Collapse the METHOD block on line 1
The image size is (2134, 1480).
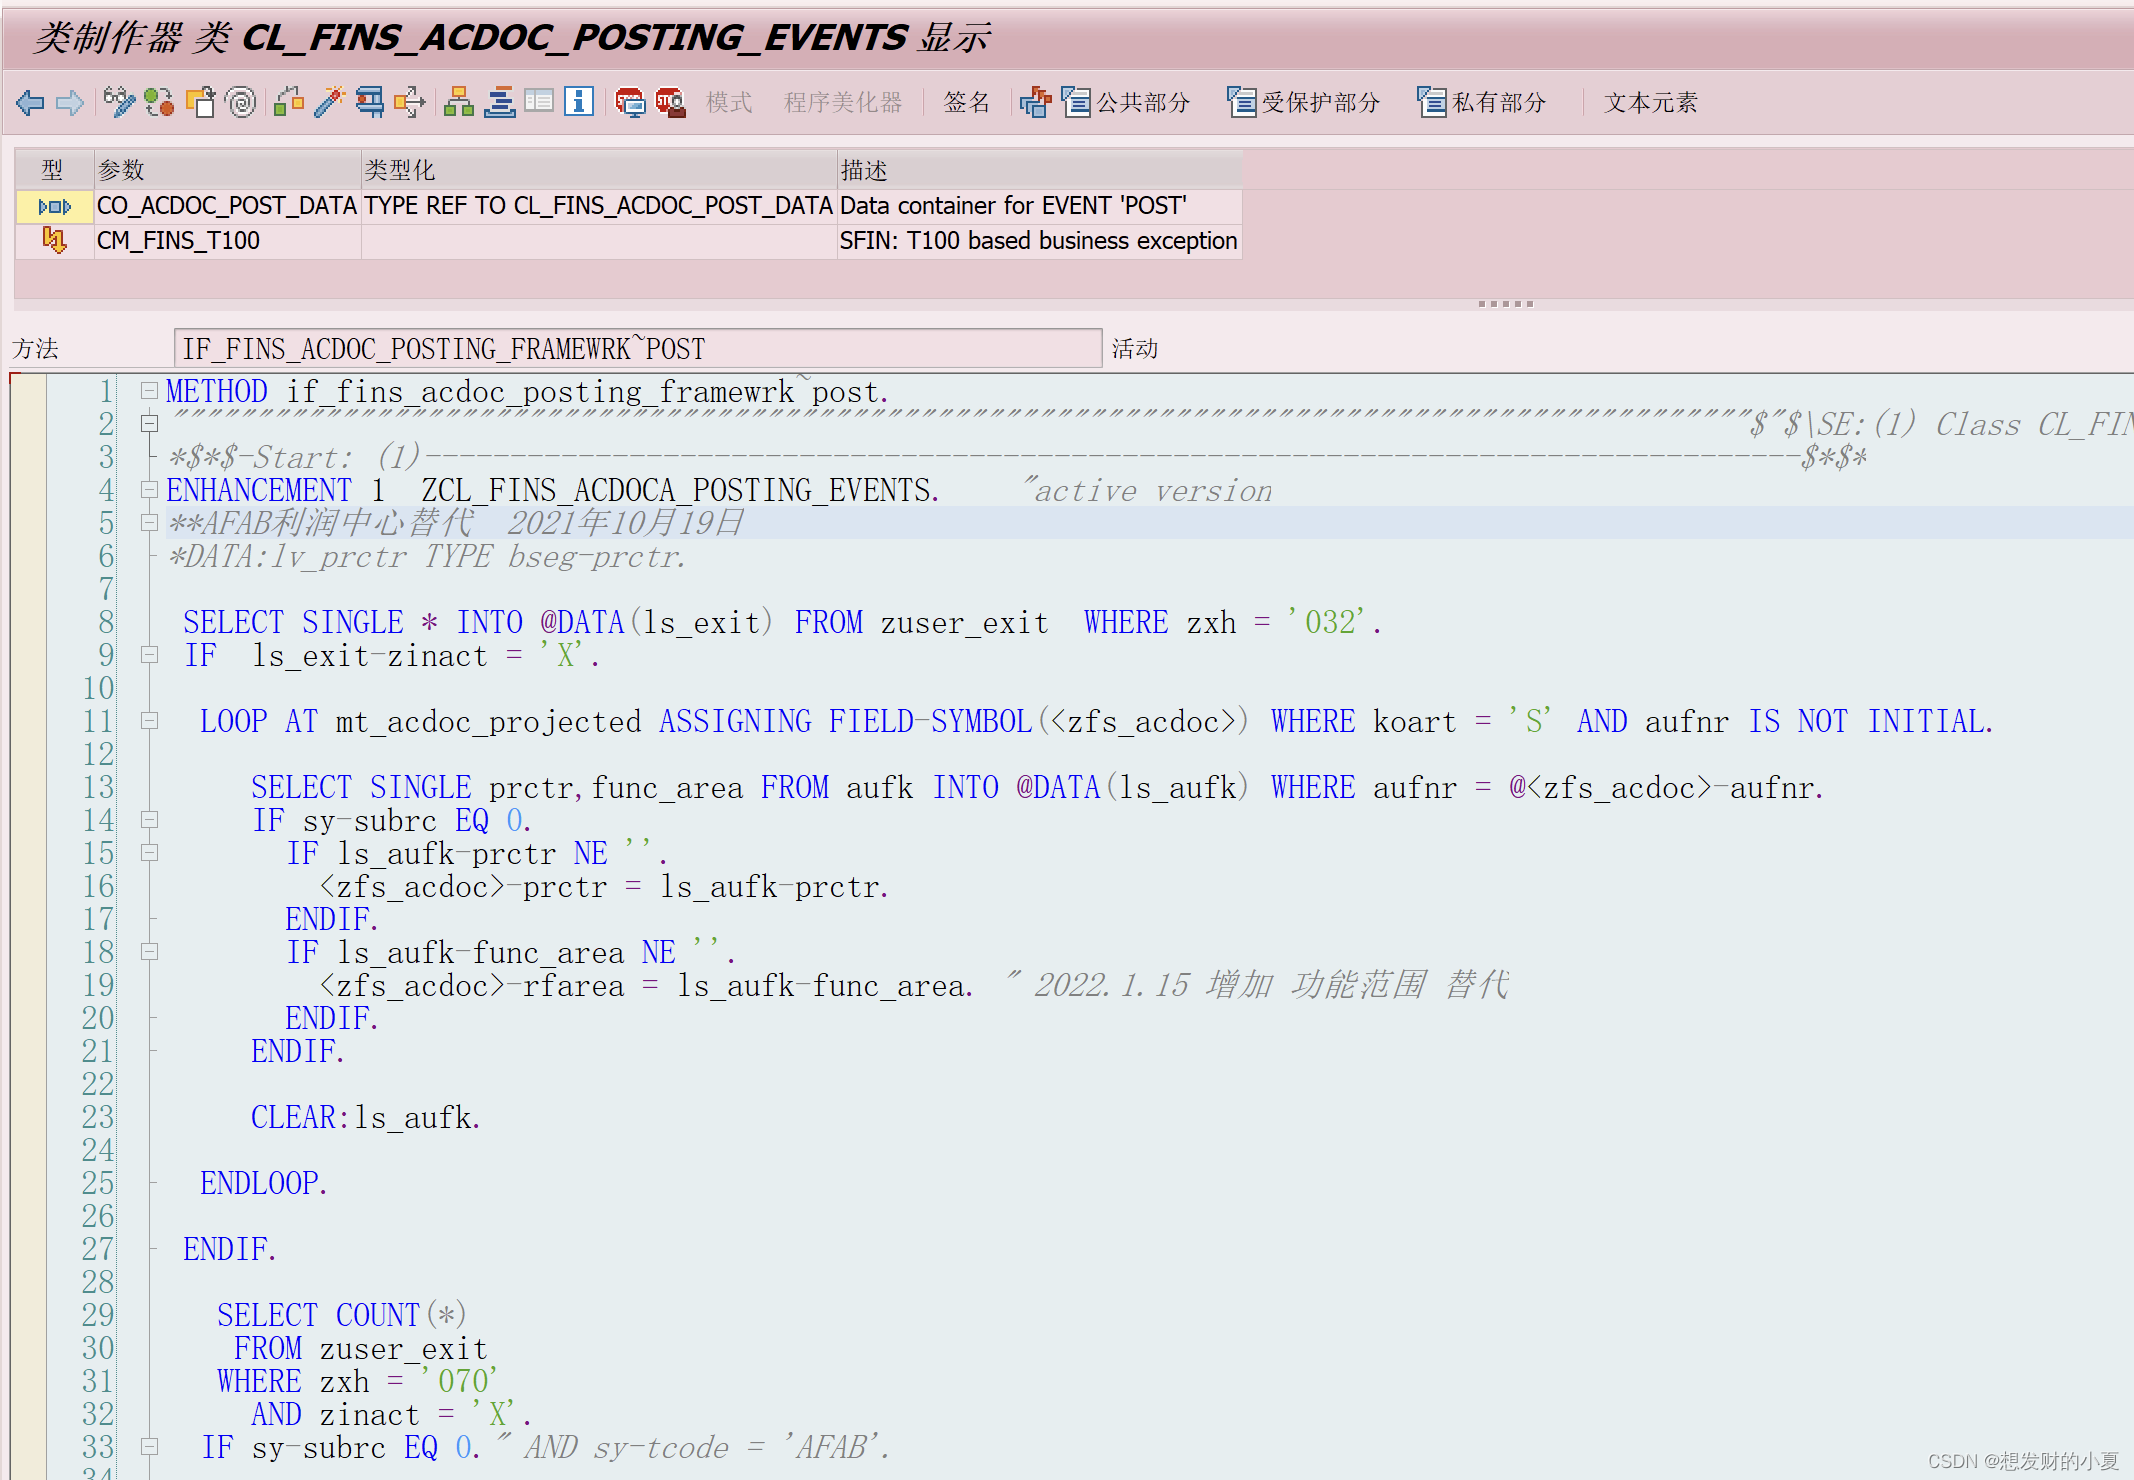click(x=149, y=390)
